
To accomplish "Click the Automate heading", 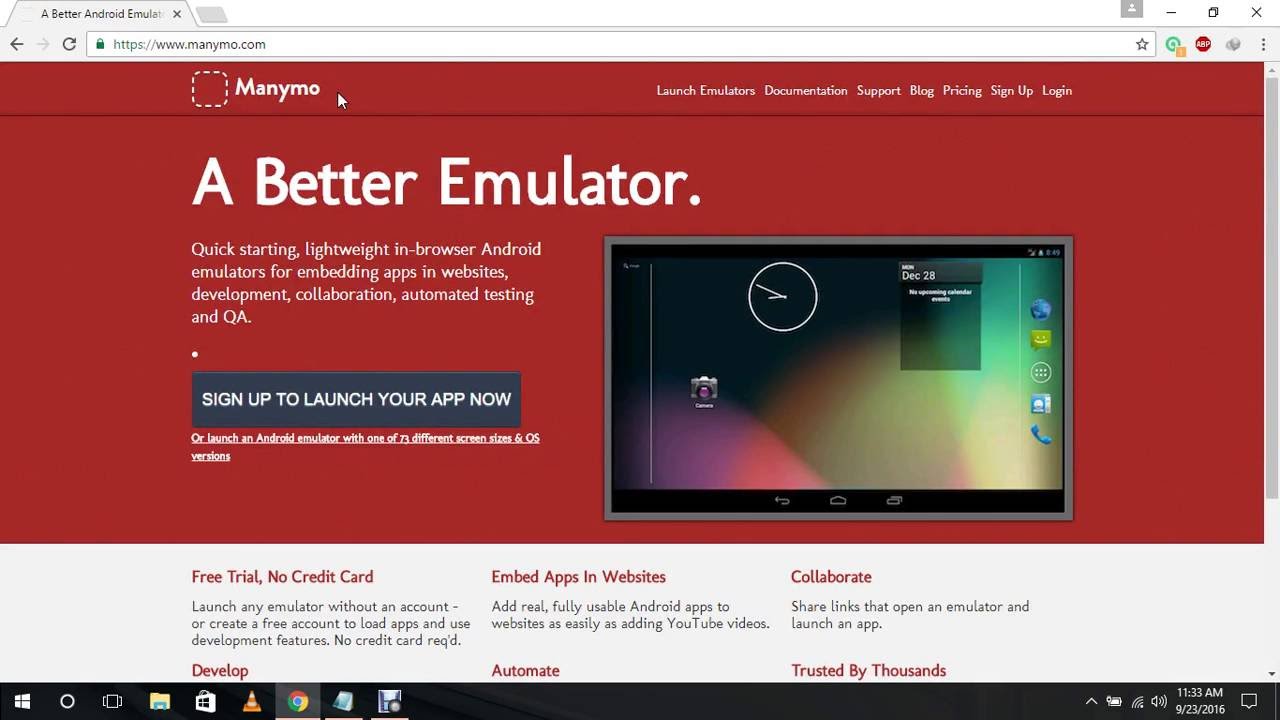I will [525, 671].
